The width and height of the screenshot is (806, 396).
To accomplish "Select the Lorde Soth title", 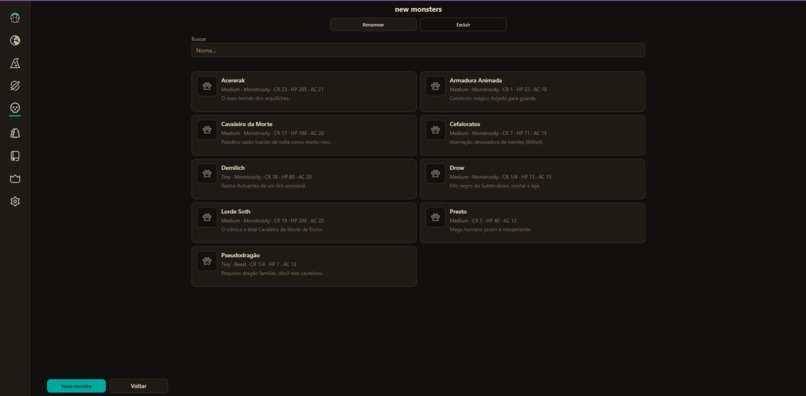I will [x=236, y=212].
